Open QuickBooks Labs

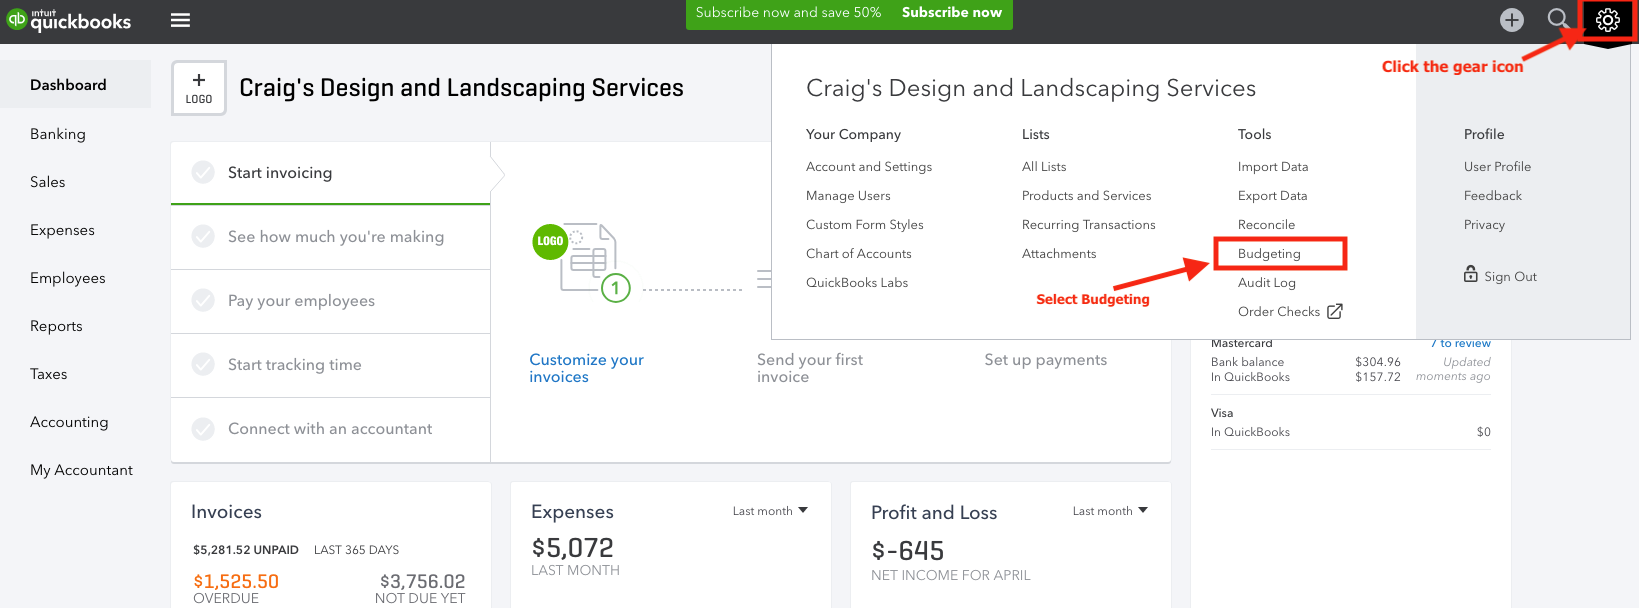click(857, 282)
